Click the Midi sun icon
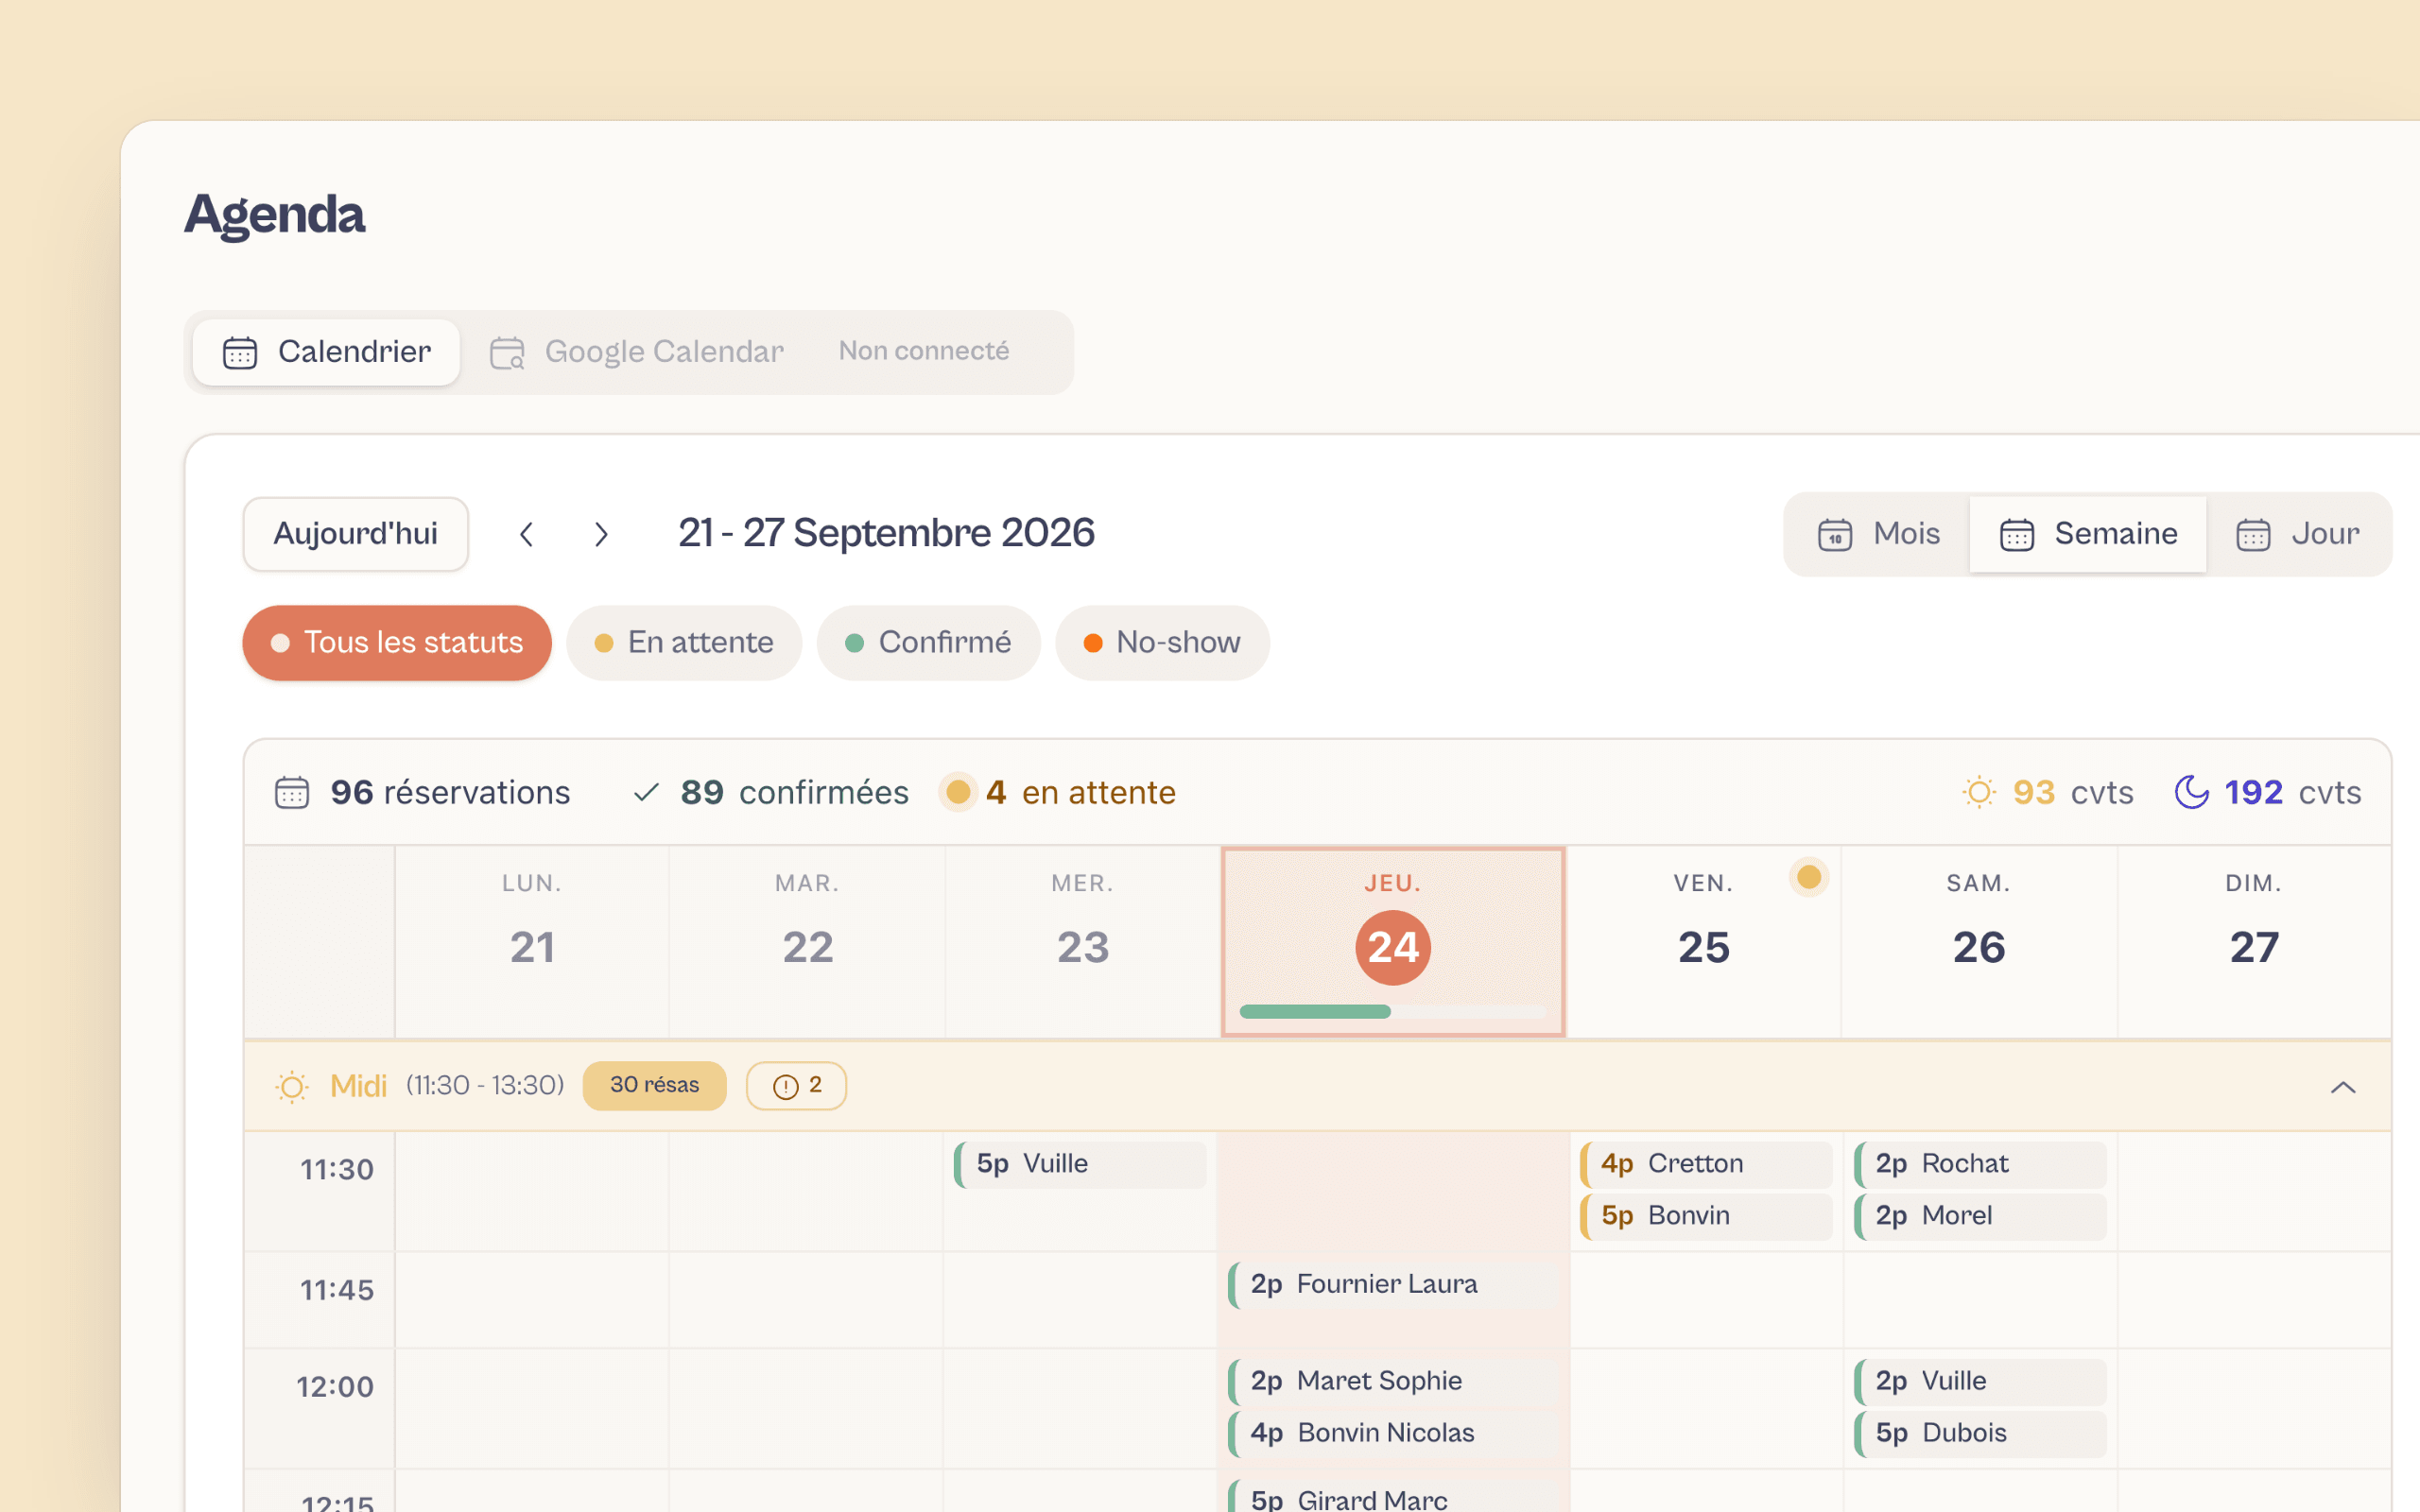This screenshot has width=2420, height=1512. (292, 1087)
